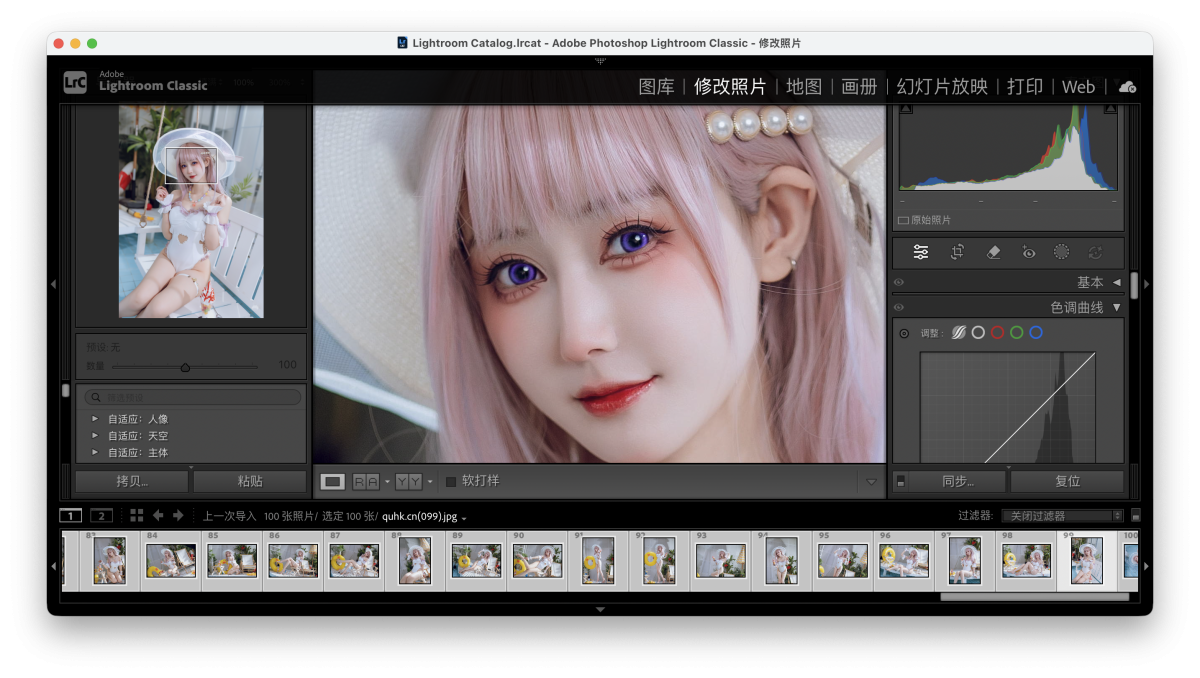Open the 关闭过滤器 filter dropdown
1200x678 pixels.
(x=1062, y=515)
